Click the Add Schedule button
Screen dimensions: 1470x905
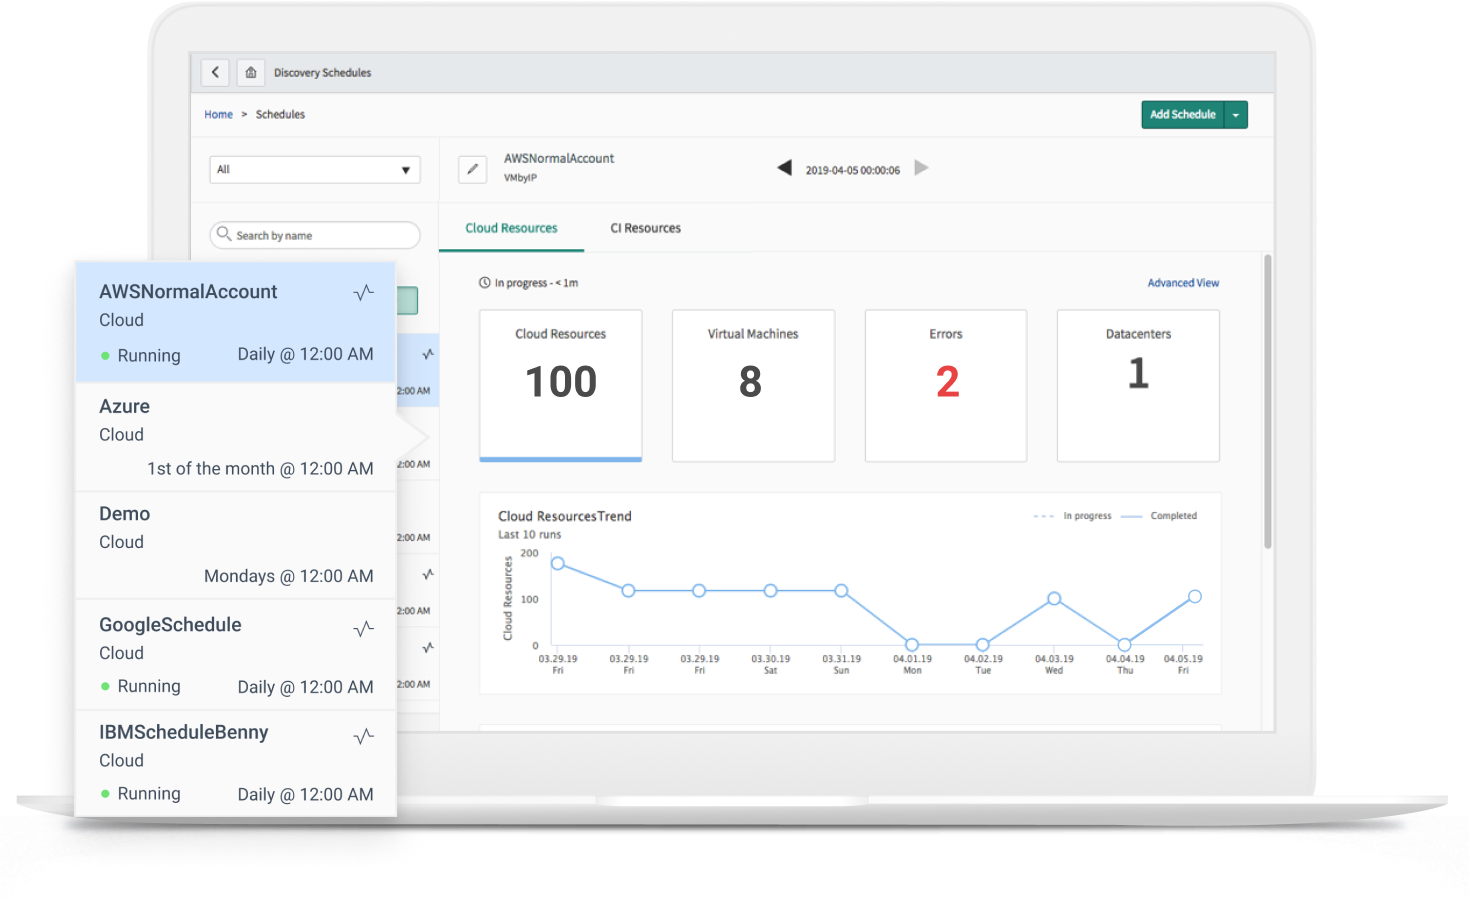pos(1182,115)
